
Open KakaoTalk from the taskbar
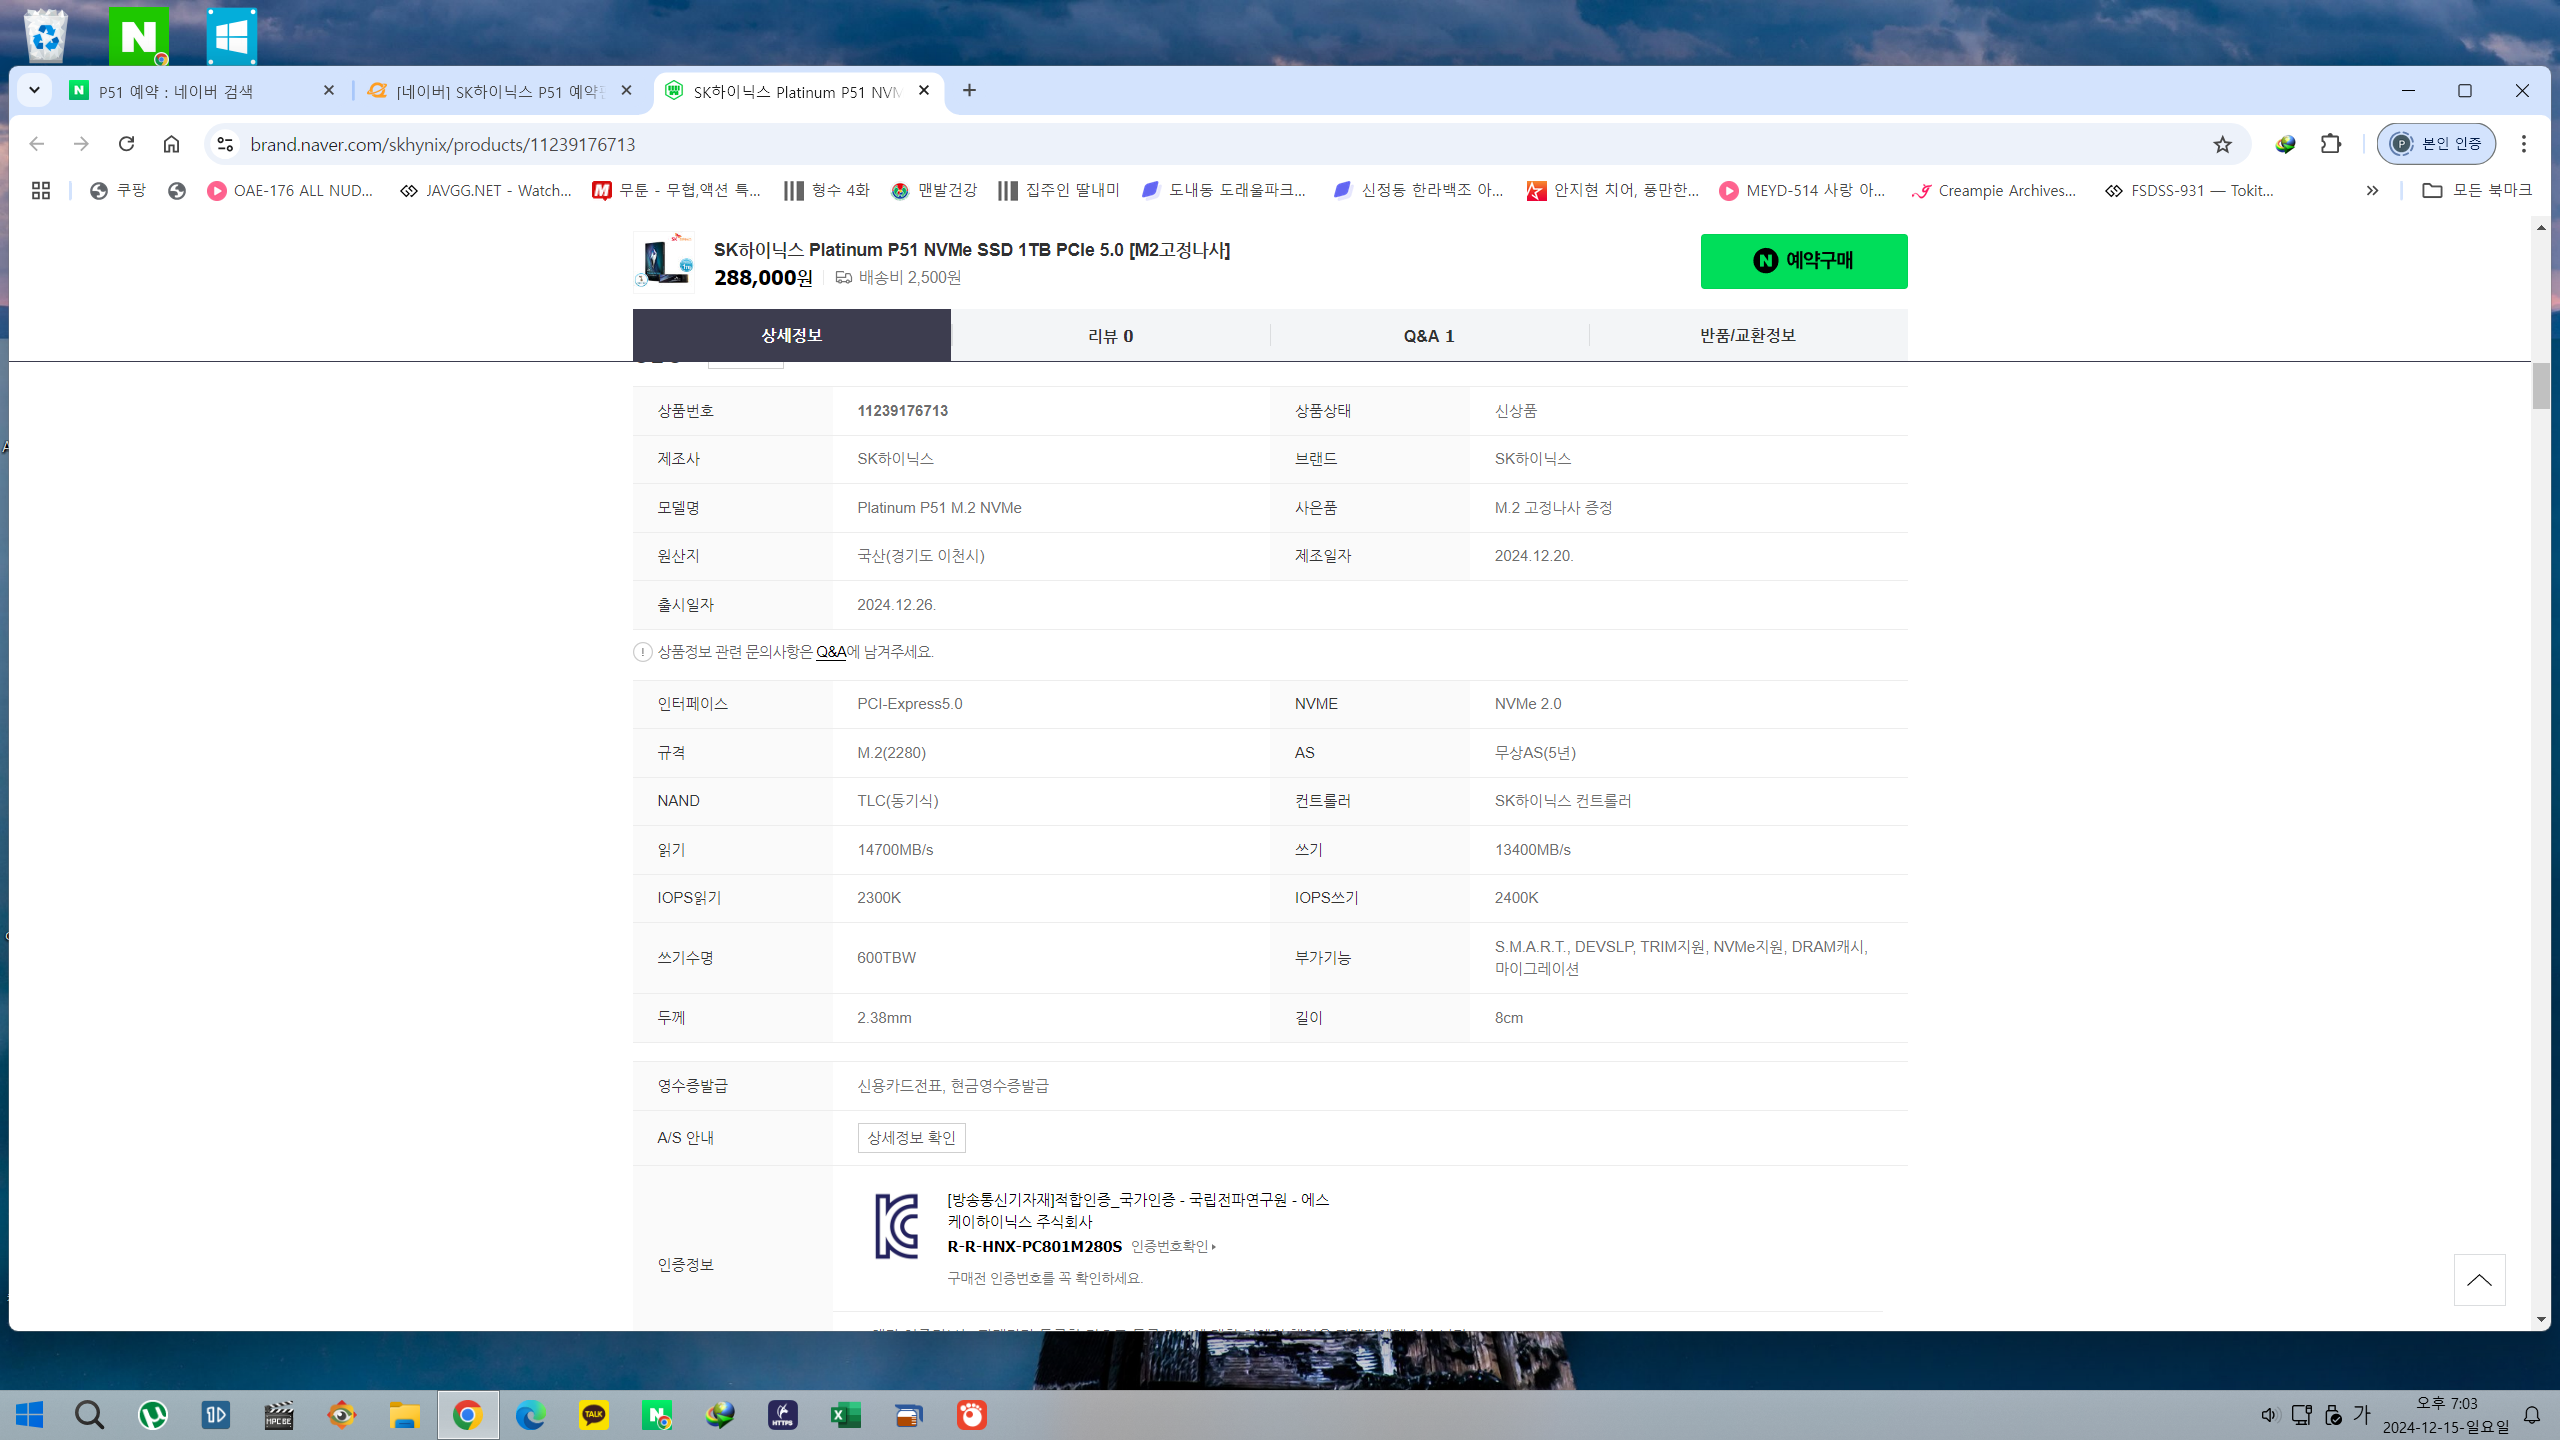point(594,1415)
